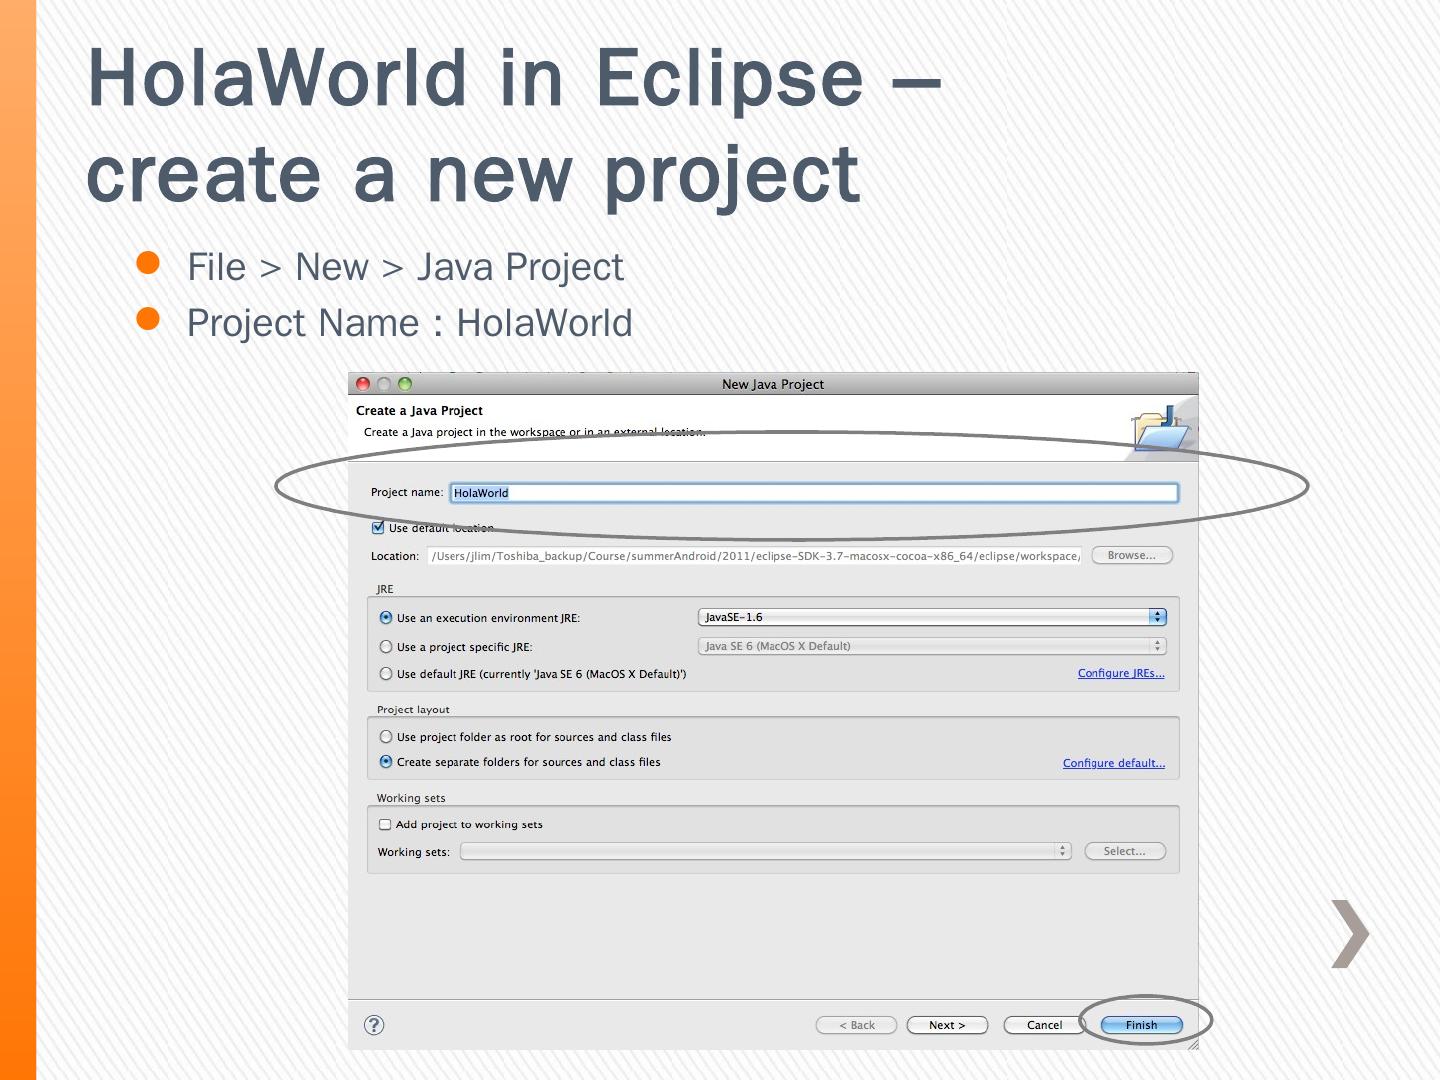
Task: Click the File > New > Java Project bullet
Action: [405, 267]
